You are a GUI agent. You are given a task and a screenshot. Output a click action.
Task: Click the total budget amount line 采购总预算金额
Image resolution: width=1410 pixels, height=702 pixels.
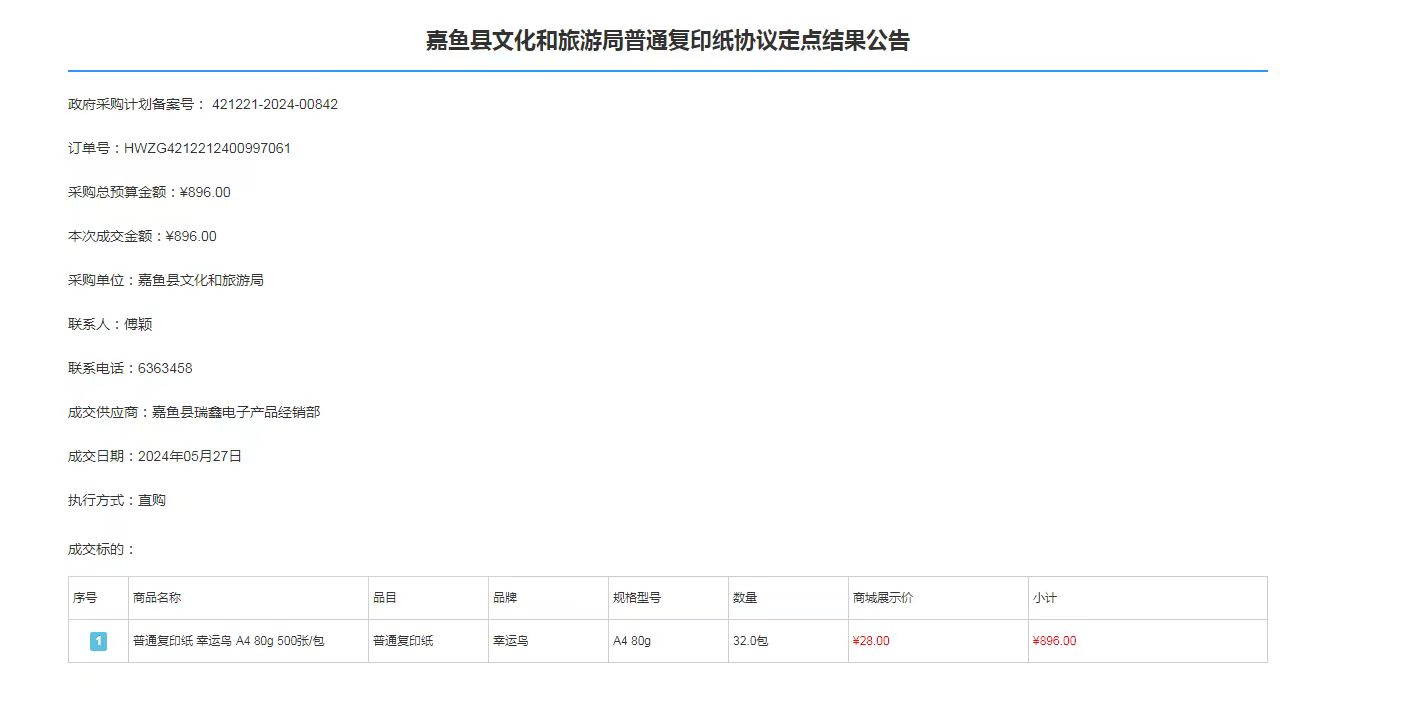point(149,192)
